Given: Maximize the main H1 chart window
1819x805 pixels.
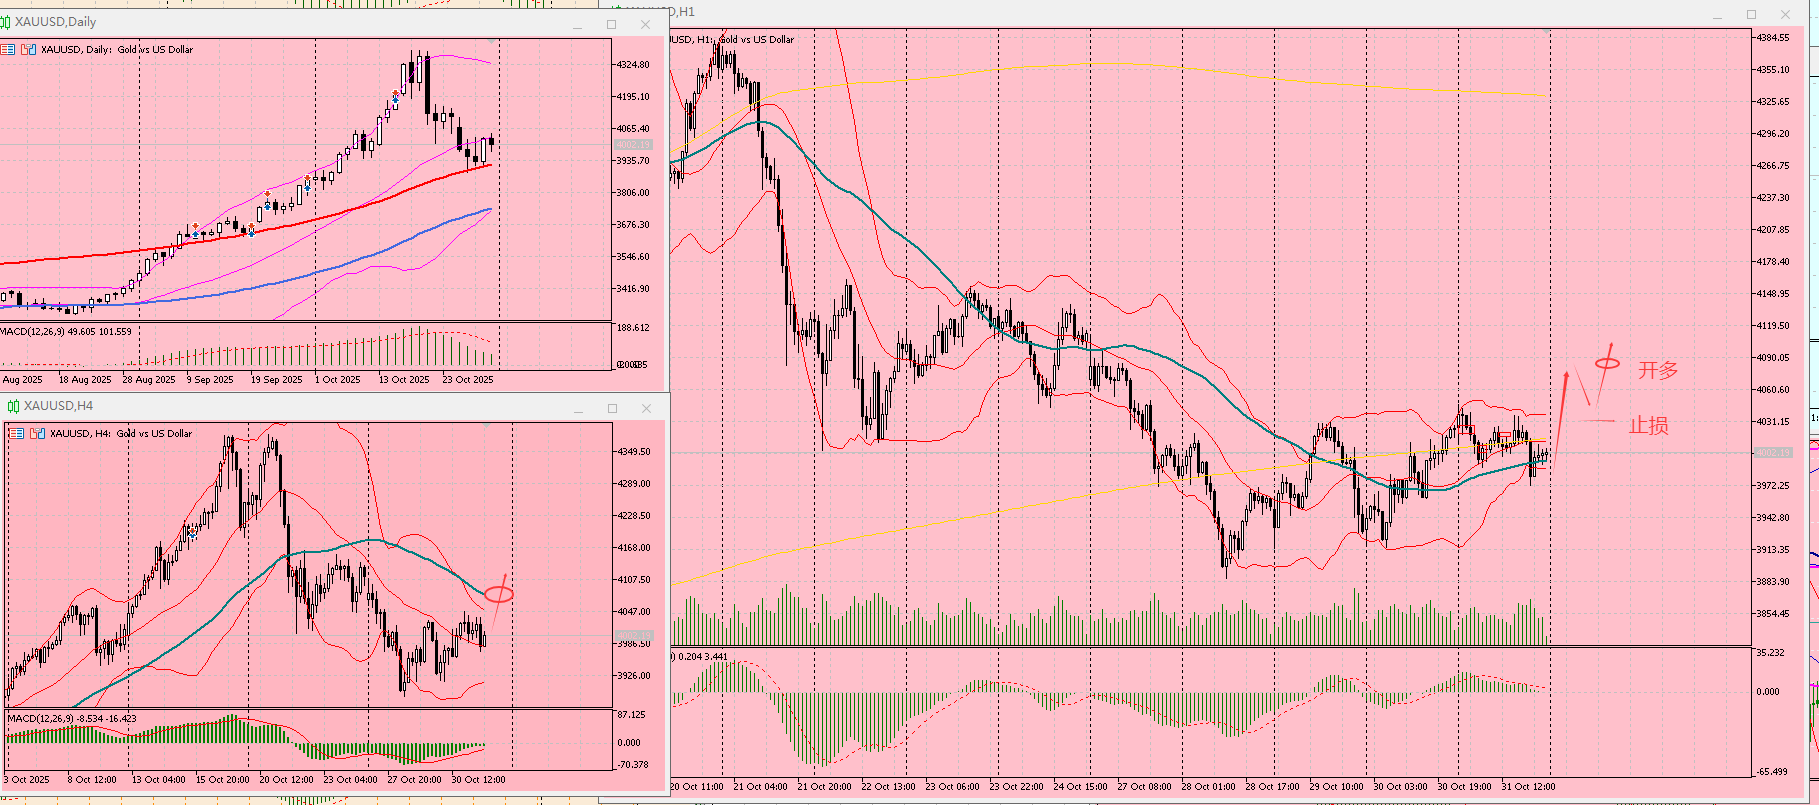Looking at the screenshot, I should 1751,14.
